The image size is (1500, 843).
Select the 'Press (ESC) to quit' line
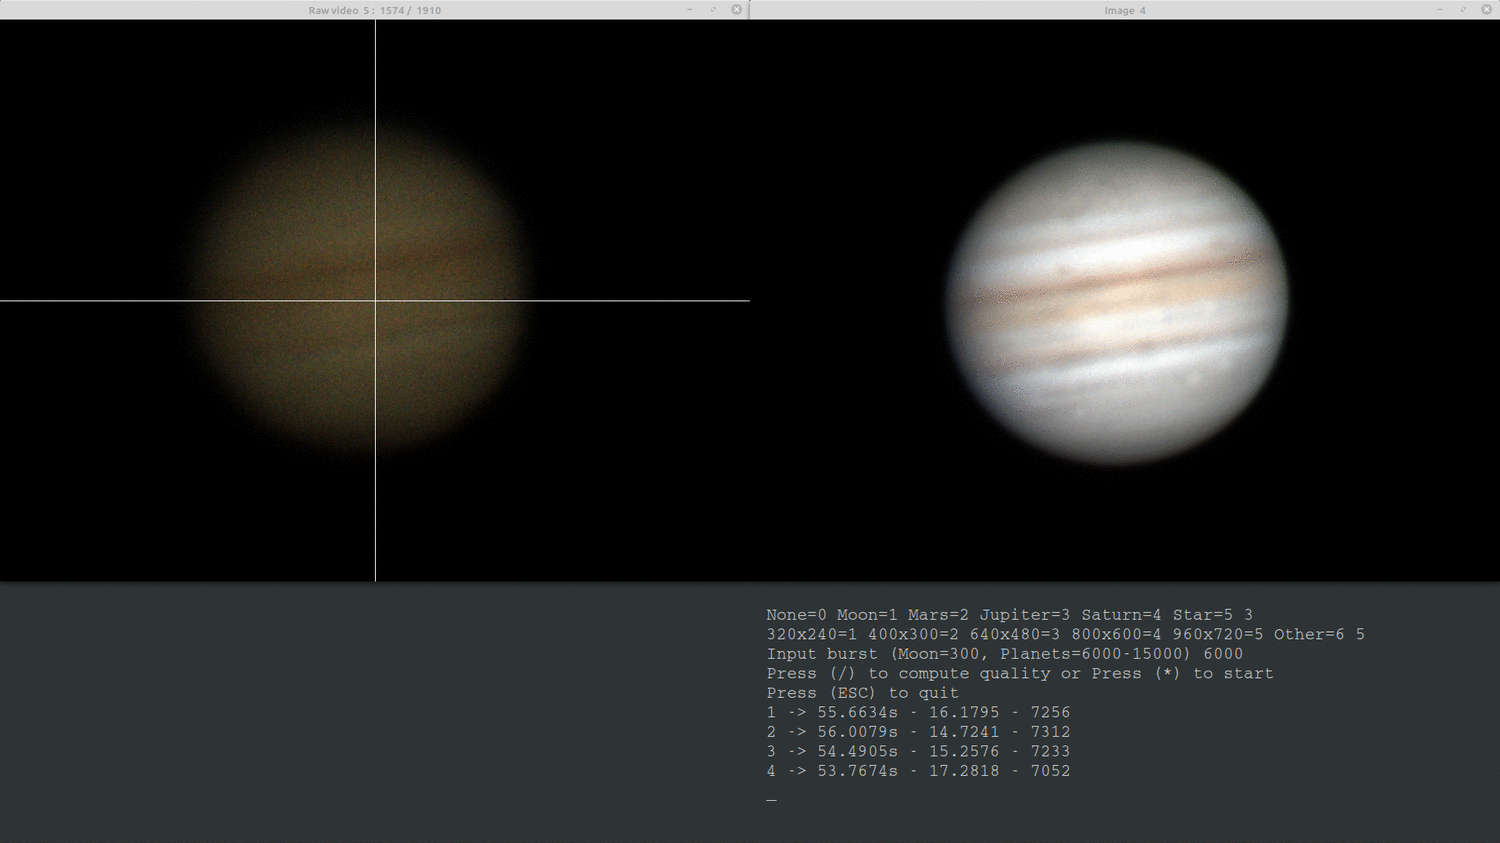pyautogui.click(x=862, y=693)
